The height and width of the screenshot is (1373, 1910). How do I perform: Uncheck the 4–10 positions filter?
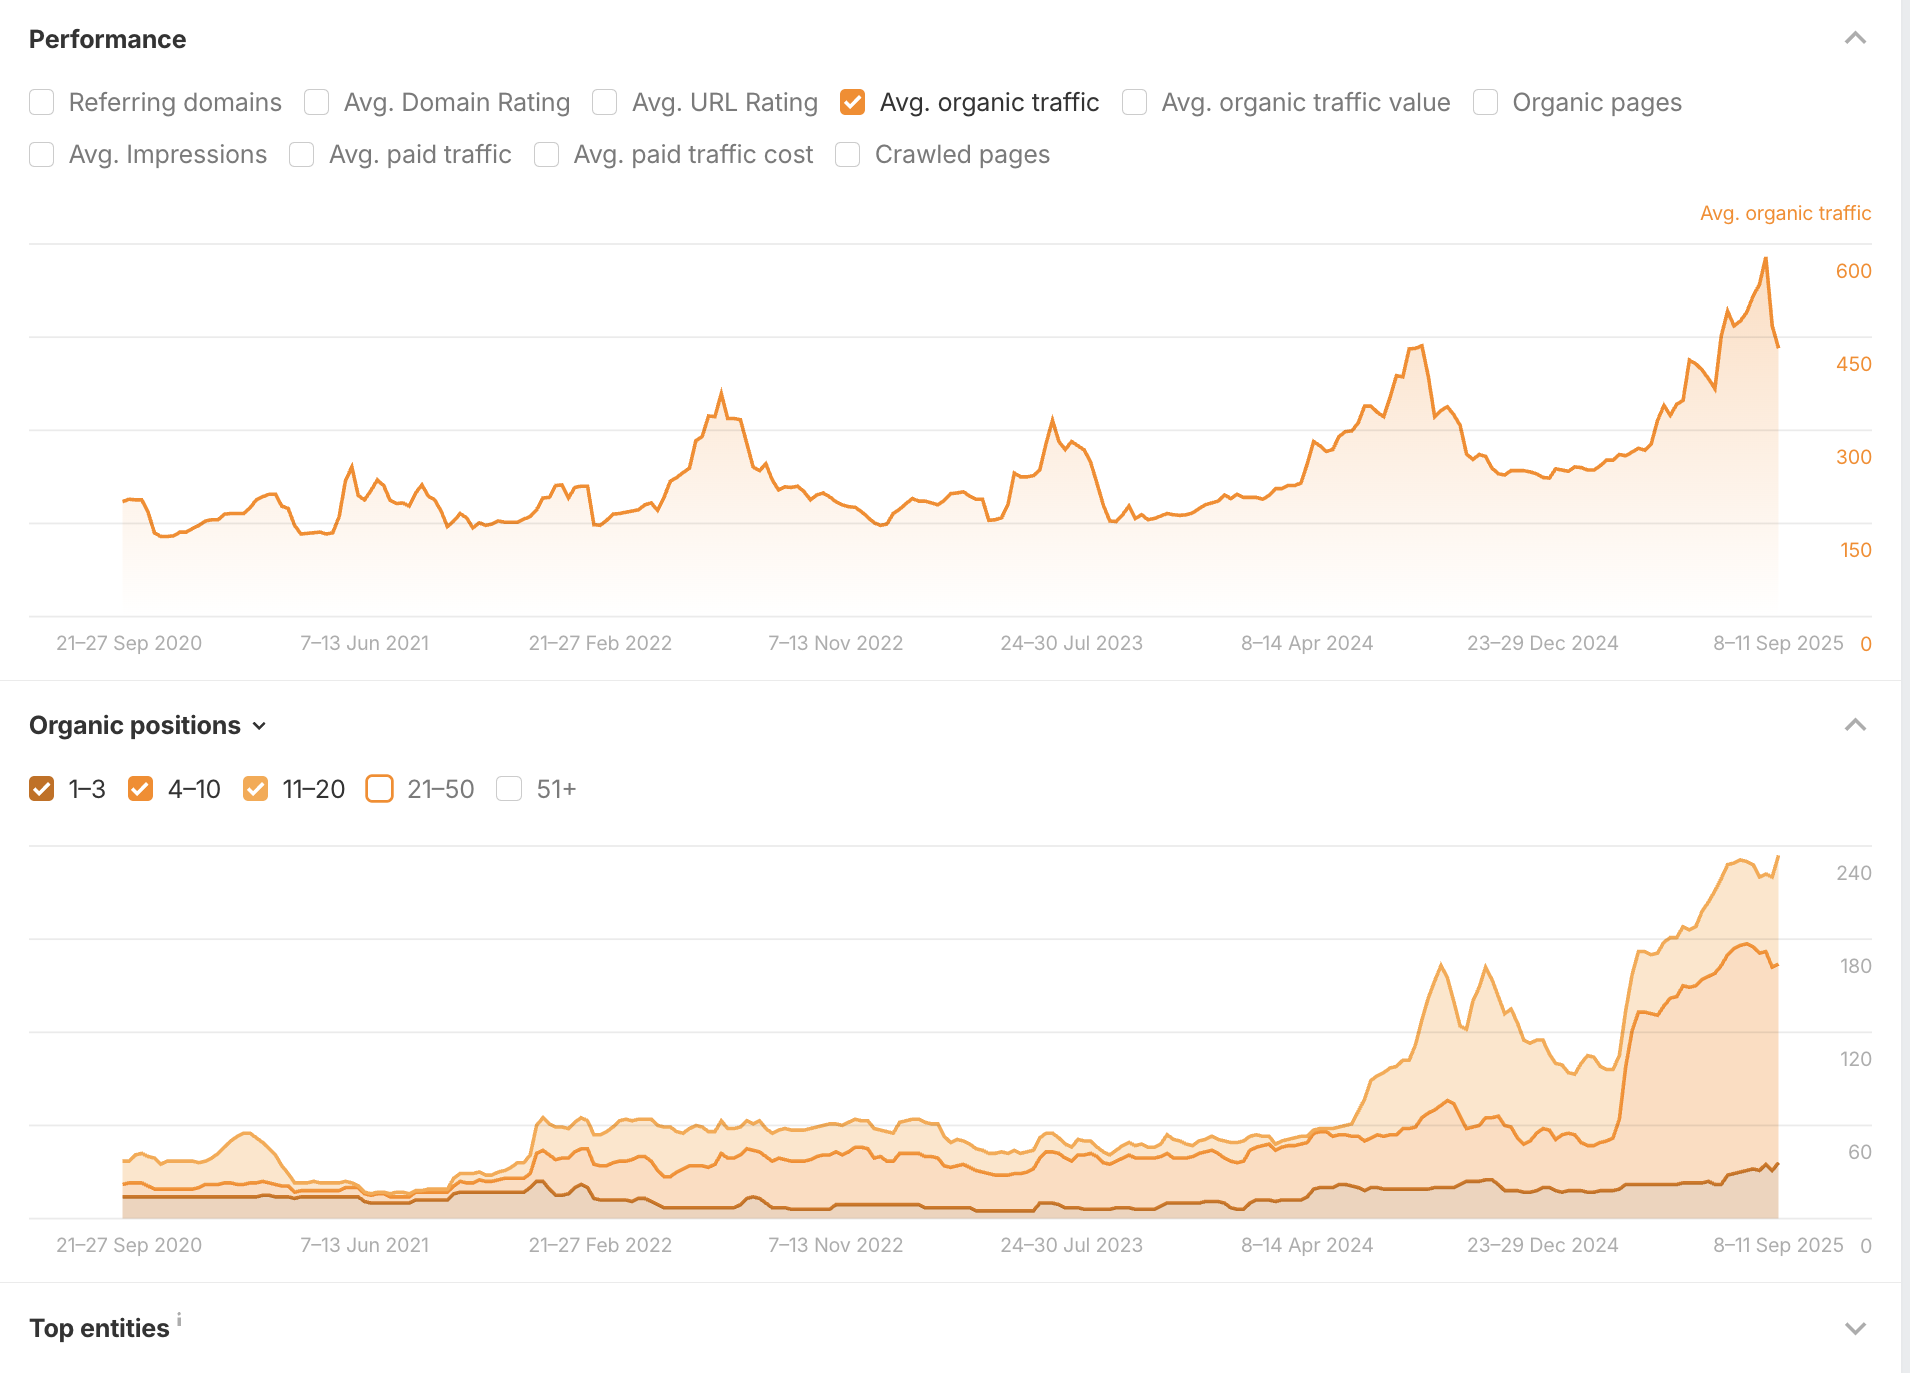(141, 789)
